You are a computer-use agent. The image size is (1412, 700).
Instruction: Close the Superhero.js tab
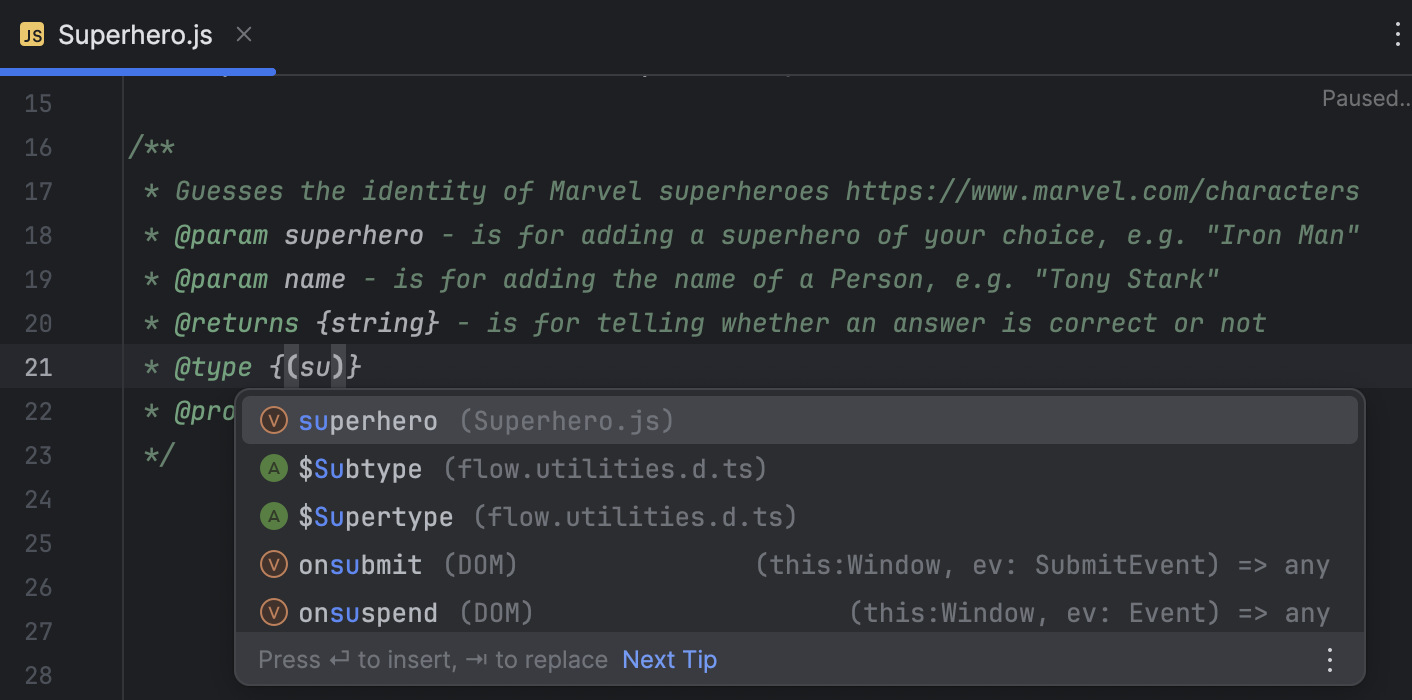tap(243, 33)
